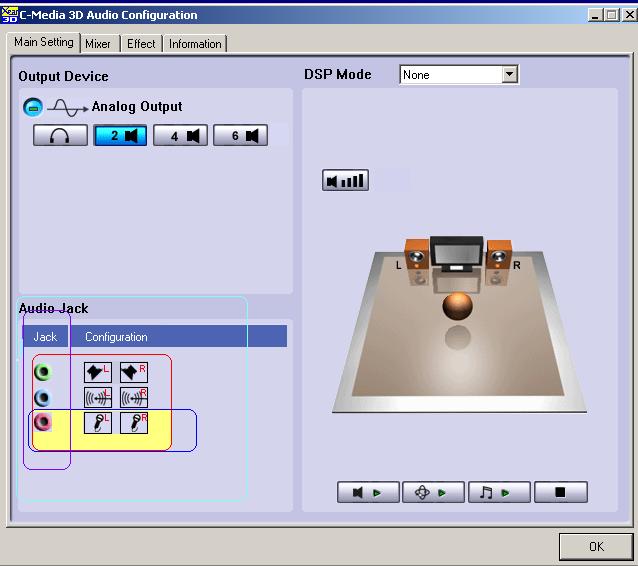638x566 pixels.
Task: Click the right microphone configuration icon
Action: point(134,423)
